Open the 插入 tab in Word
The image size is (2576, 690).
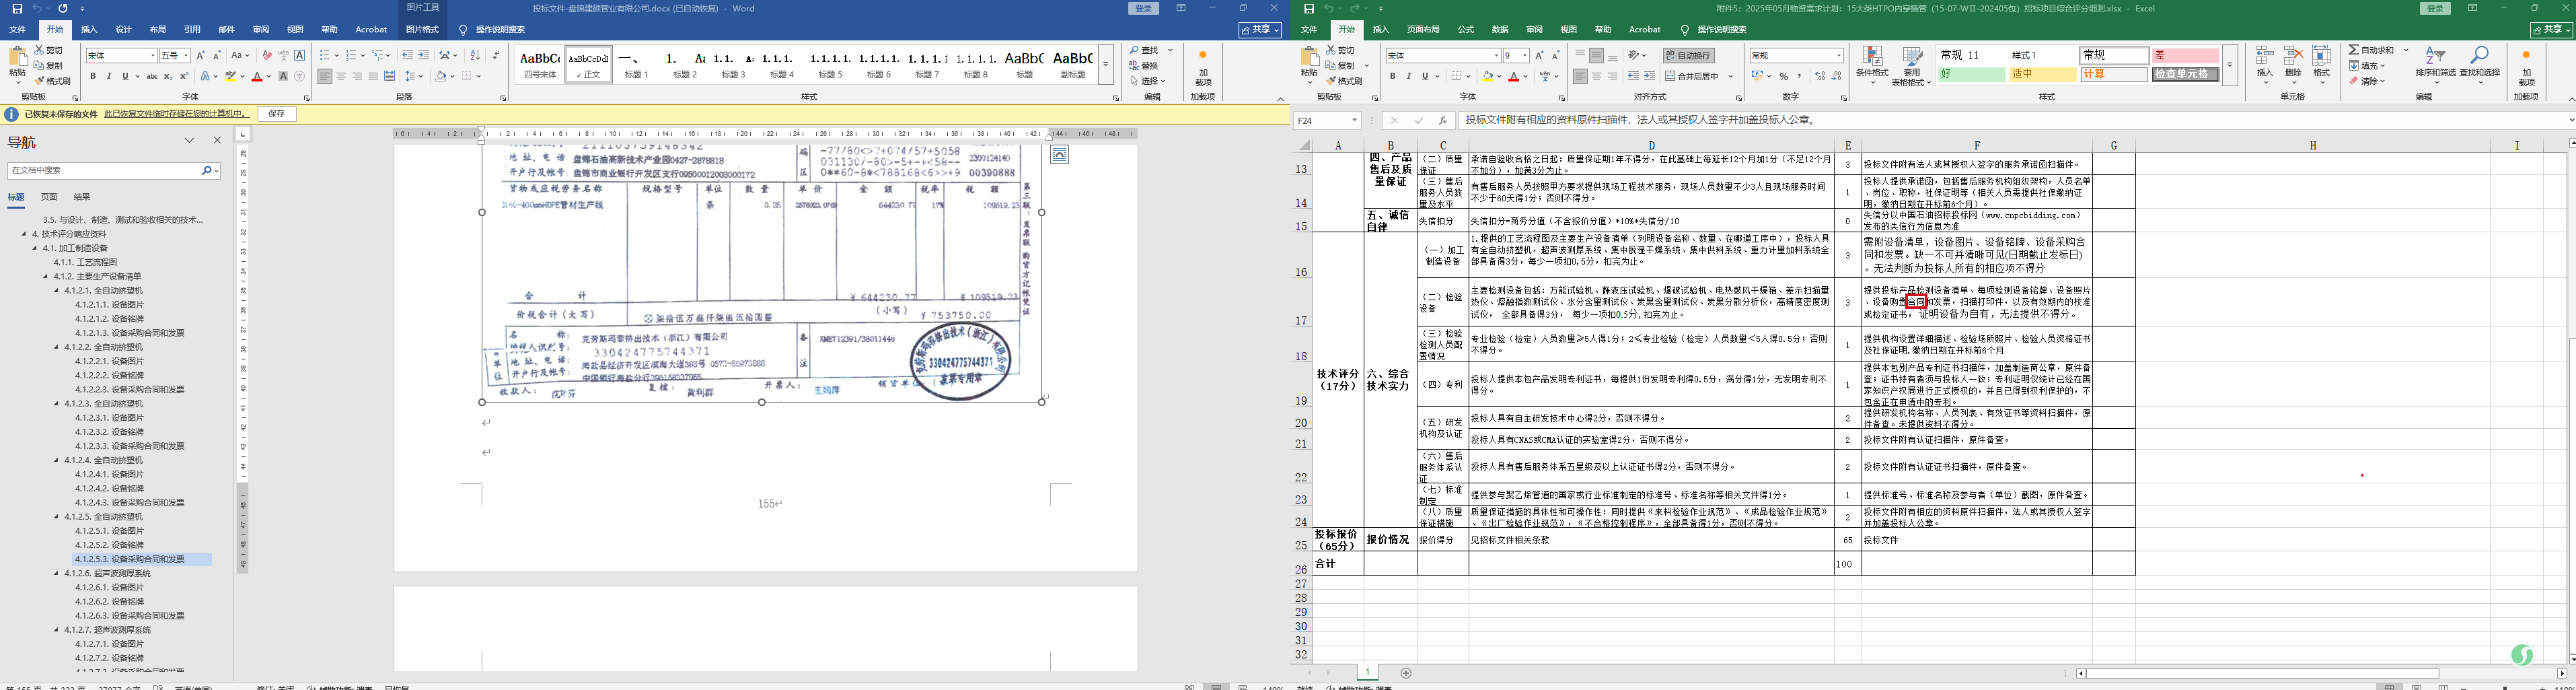89,30
